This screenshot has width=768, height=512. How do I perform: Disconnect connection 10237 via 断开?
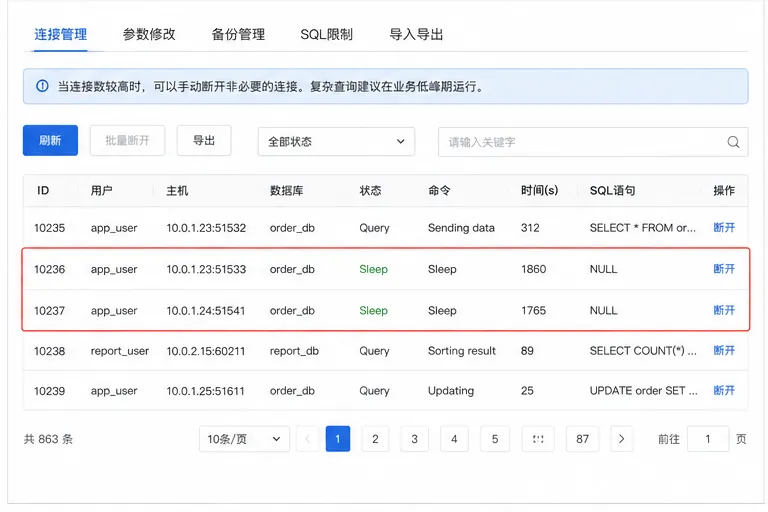click(x=724, y=310)
